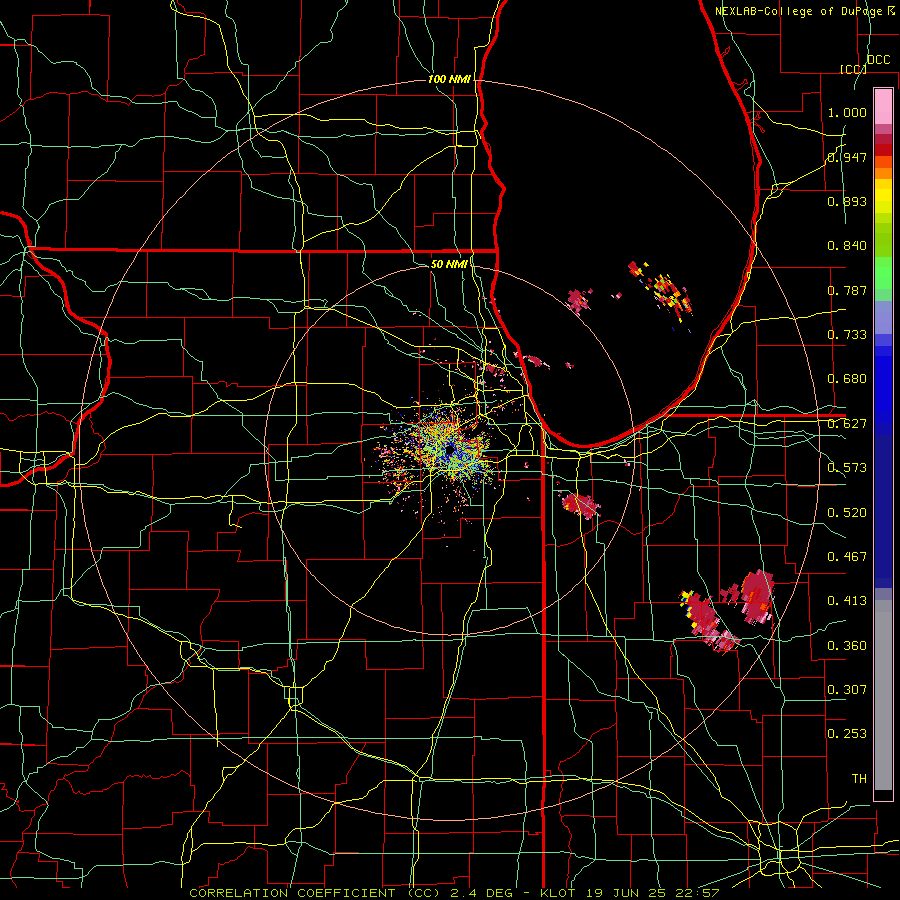Select the 0.253 legend value
The height and width of the screenshot is (900, 900).
point(847,734)
